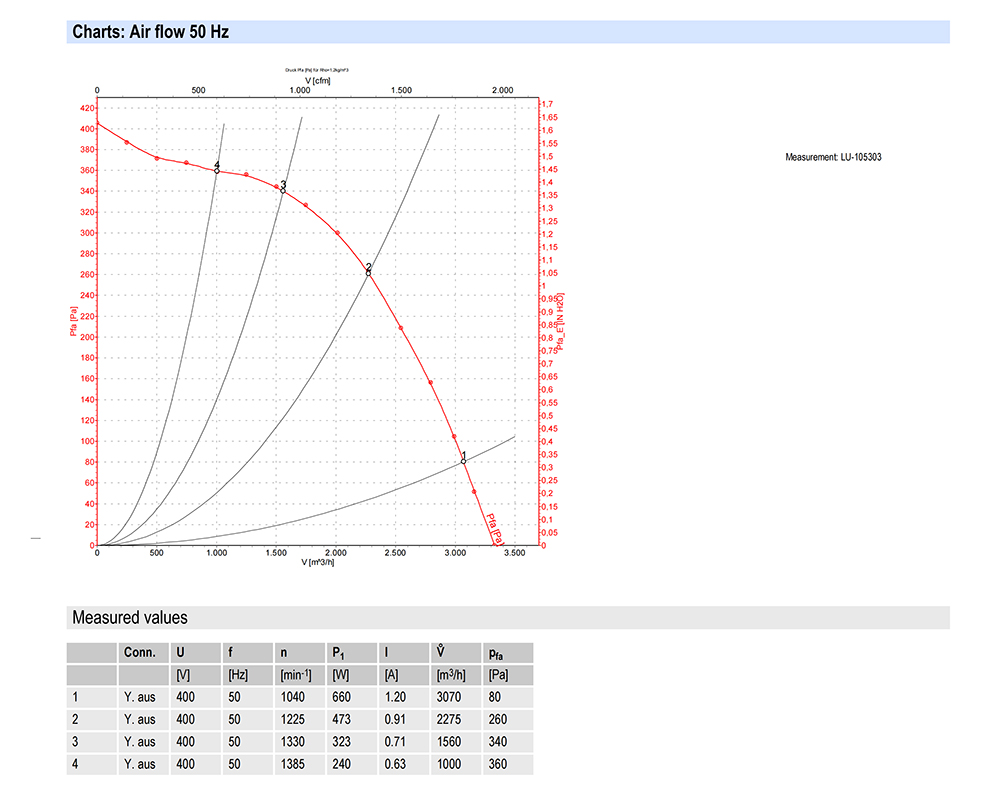1000x795 pixels.
Task: Click the 'Conn.' column header in the table
Action: pyautogui.click(x=140, y=653)
